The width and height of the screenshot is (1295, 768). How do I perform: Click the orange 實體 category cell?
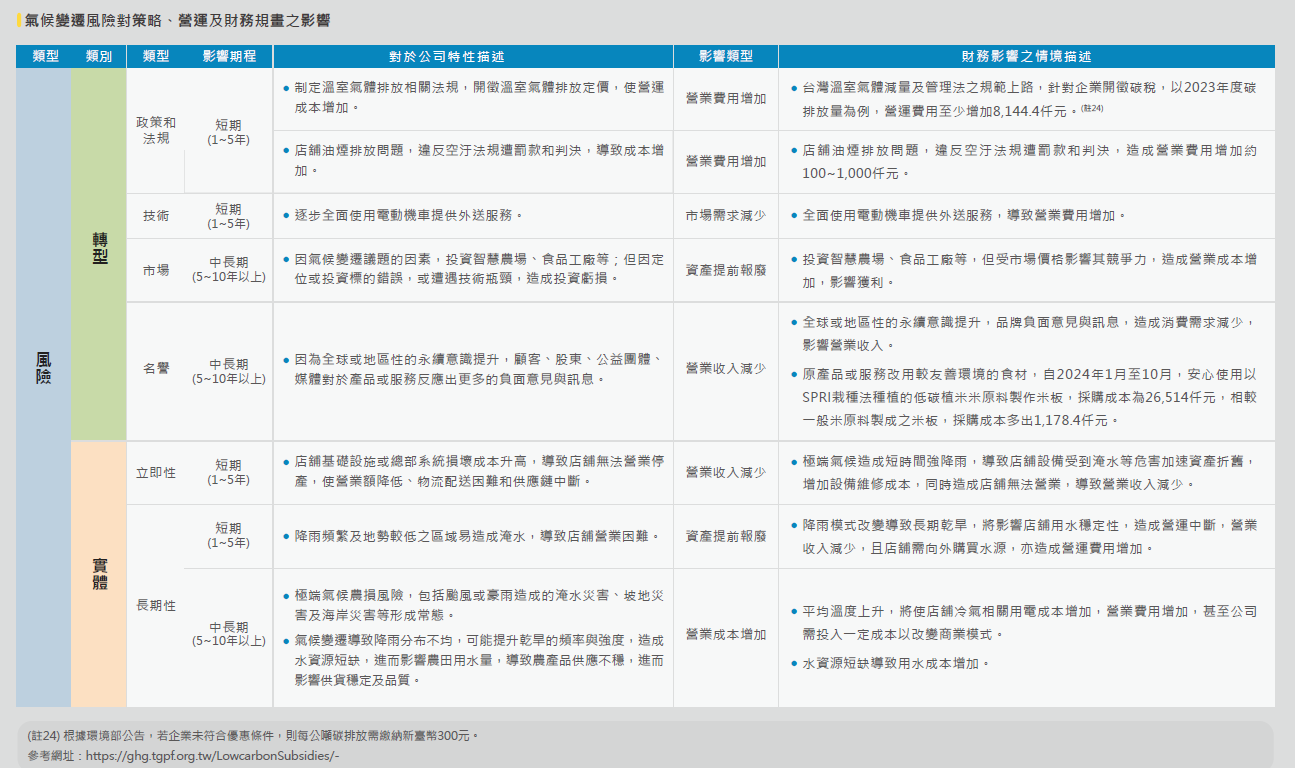coord(99,573)
